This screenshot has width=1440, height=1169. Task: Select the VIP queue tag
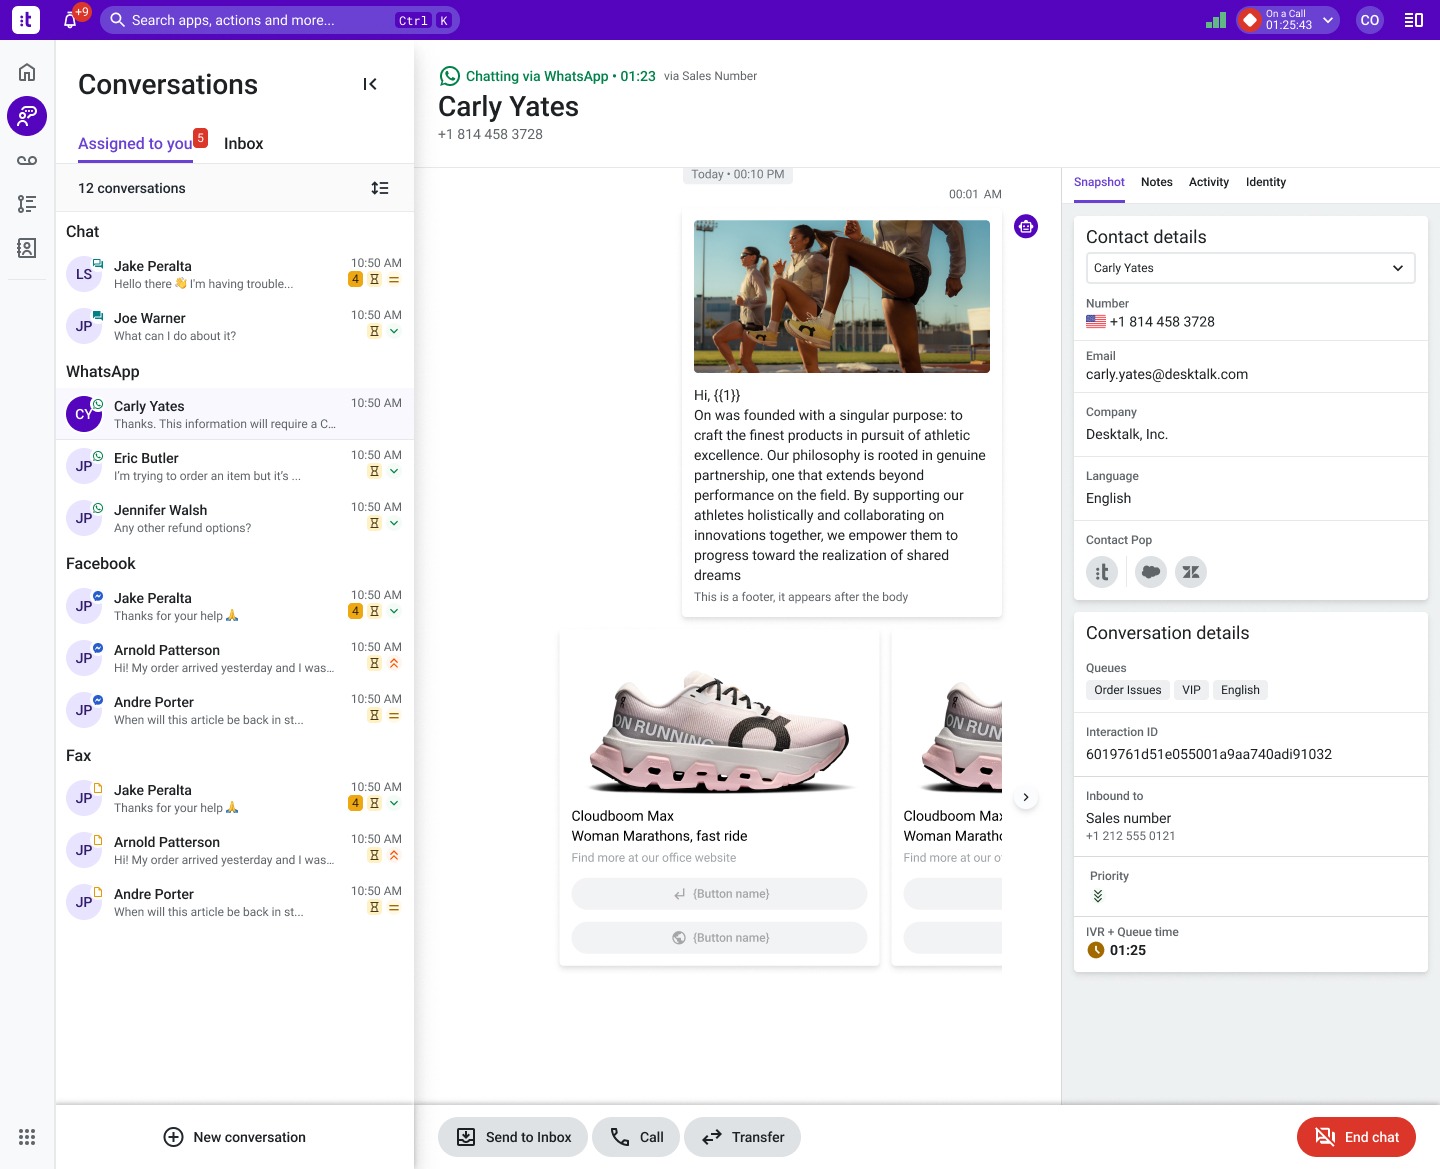(1191, 690)
